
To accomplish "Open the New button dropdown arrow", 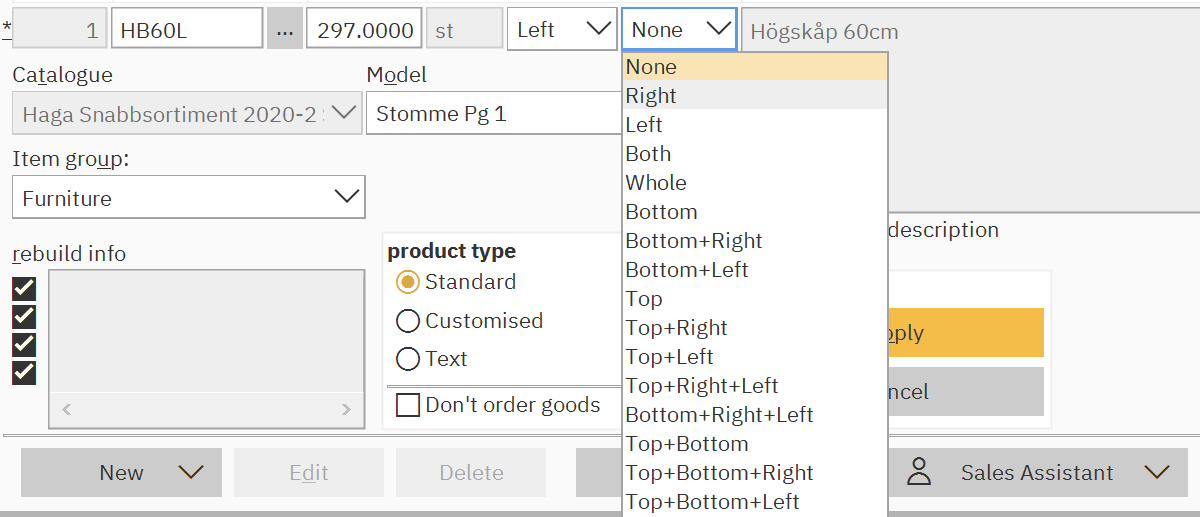I will coord(190,473).
